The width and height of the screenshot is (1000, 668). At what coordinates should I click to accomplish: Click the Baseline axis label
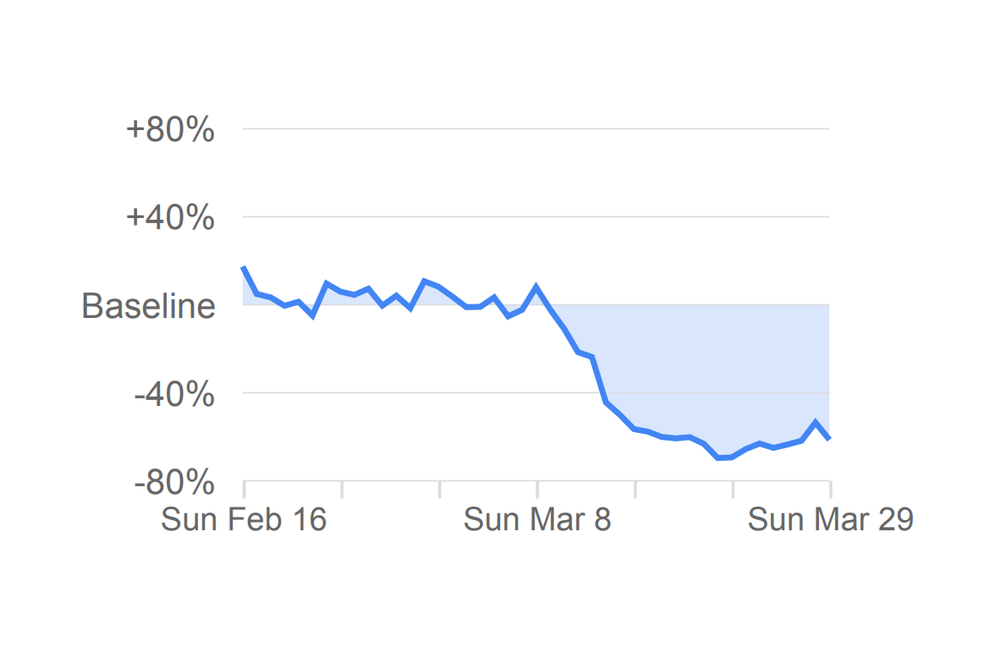(148, 305)
